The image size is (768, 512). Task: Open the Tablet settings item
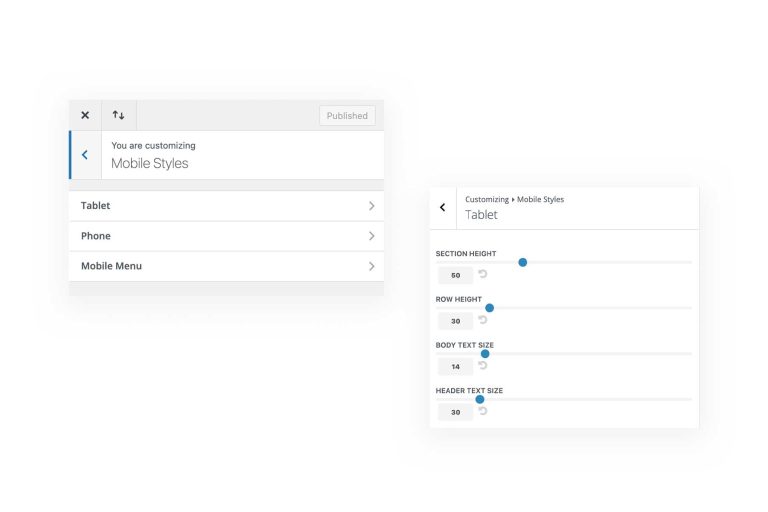coord(96,206)
